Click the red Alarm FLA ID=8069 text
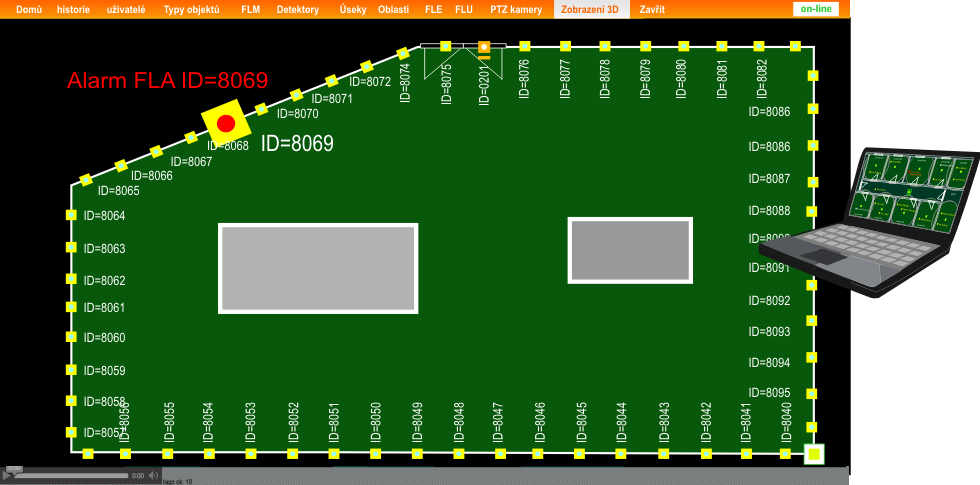Image resolution: width=980 pixels, height=485 pixels. (168, 81)
